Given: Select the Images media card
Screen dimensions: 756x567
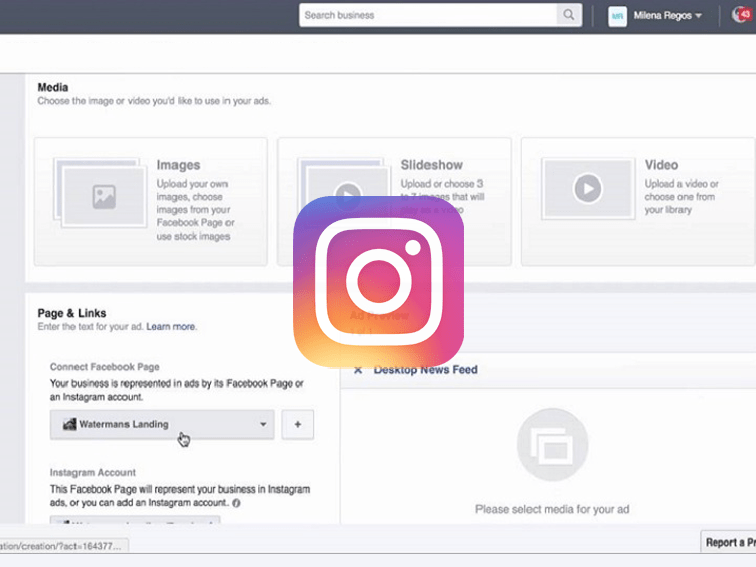Looking at the screenshot, I should click(x=150, y=202).
